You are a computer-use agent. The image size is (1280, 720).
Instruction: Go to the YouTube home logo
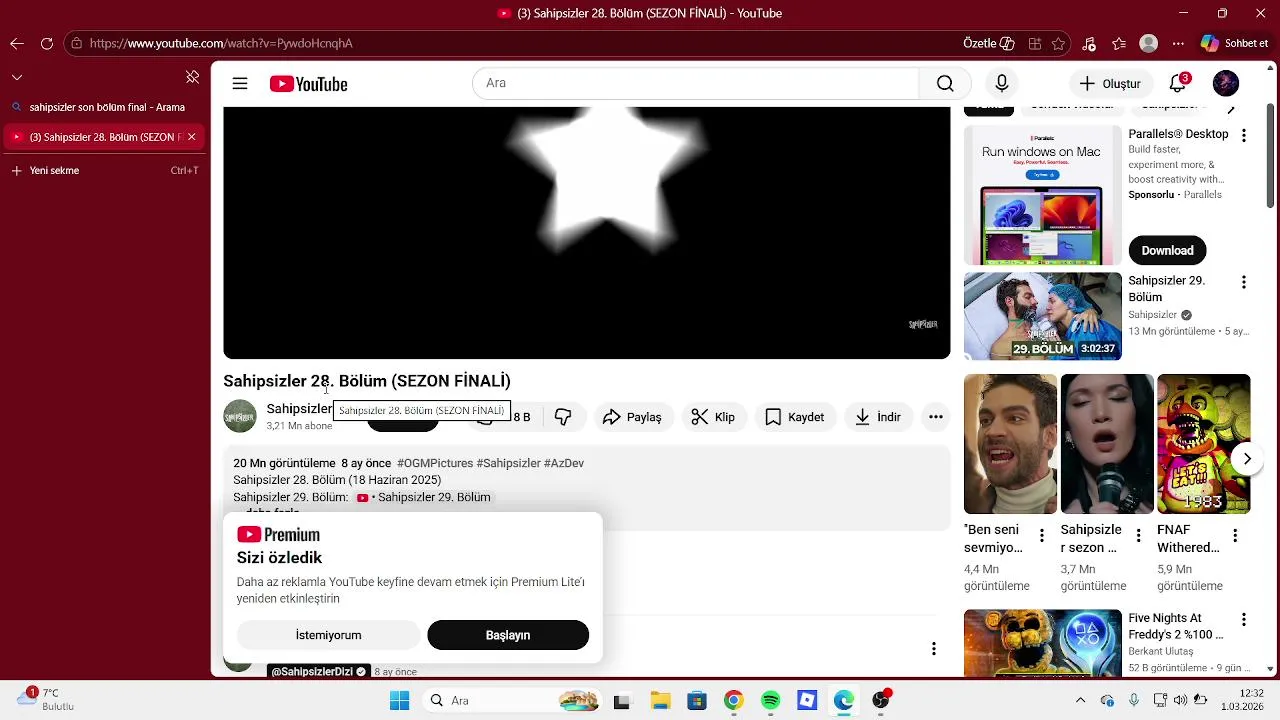point(308,84)
